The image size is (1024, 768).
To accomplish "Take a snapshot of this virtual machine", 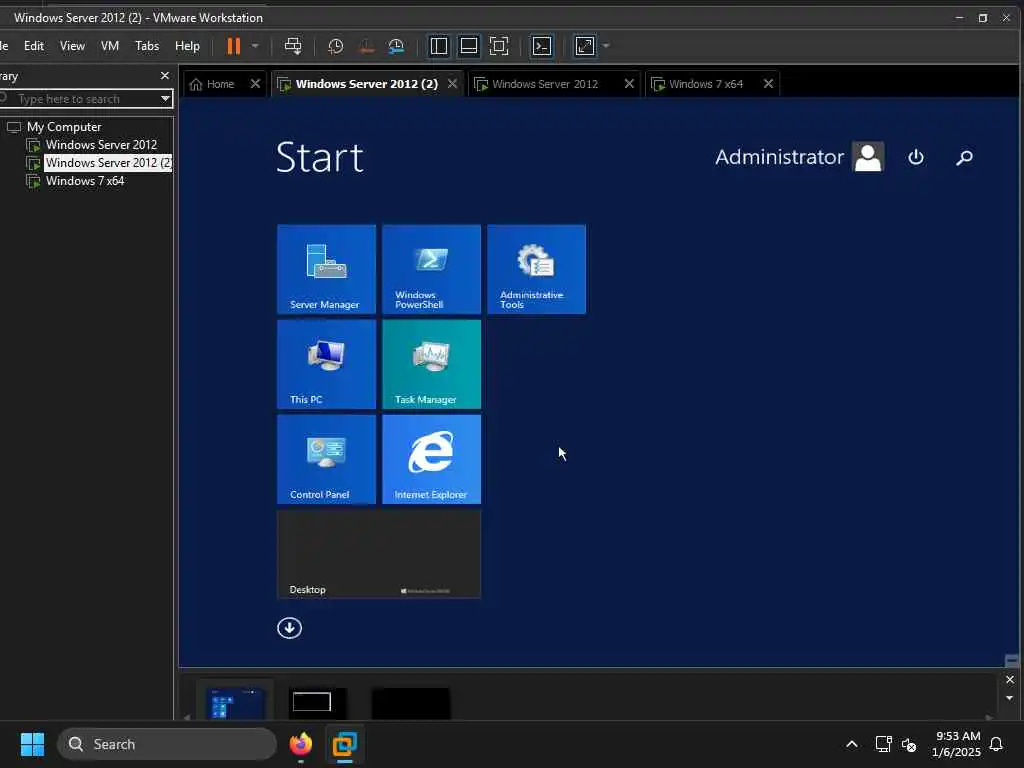I will tap(336, 46).
